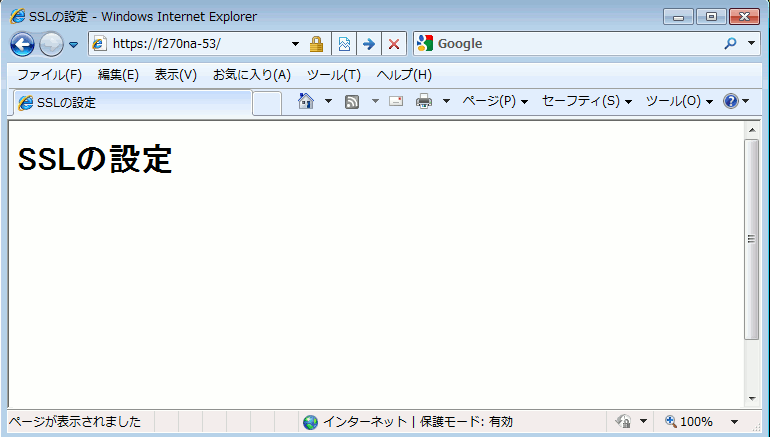Image resolution: width=770 pixels, height=437 pixels.
Task: Click the Compatibility View icon
Action: point(344,44)
